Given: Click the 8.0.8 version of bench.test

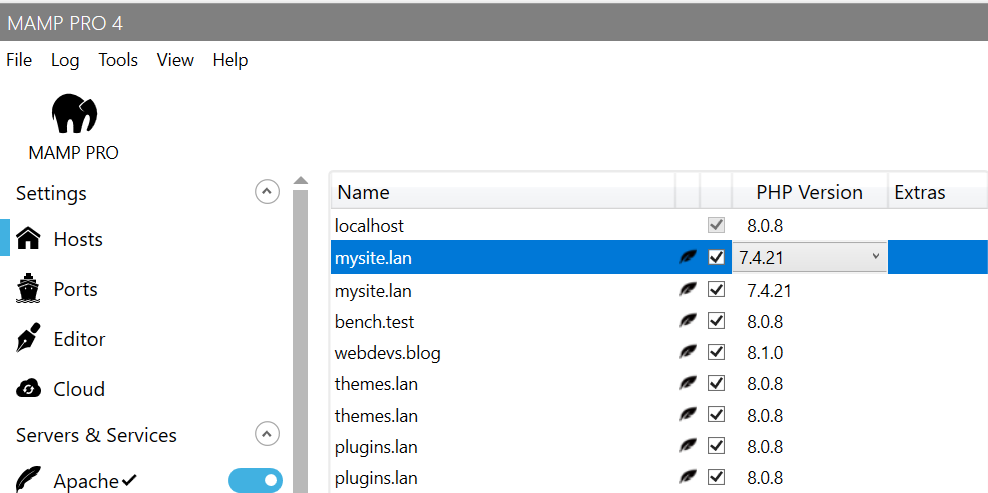Looking at the screenshot, I should coord(765,322).
